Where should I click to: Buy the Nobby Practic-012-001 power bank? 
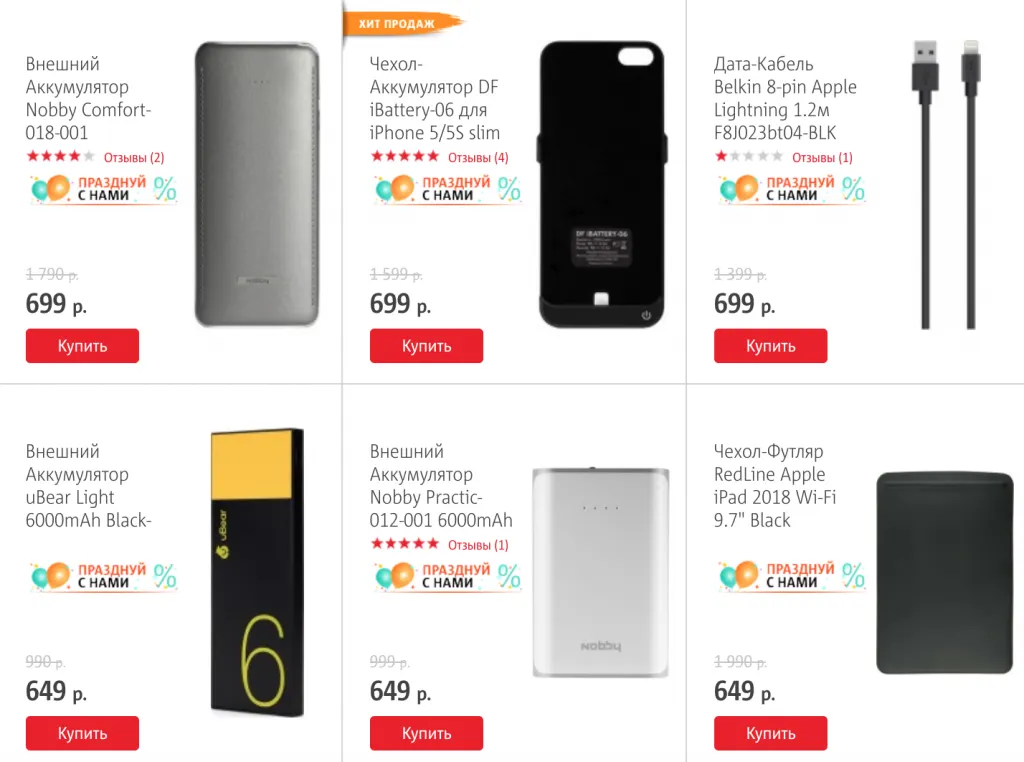(426, 733)
